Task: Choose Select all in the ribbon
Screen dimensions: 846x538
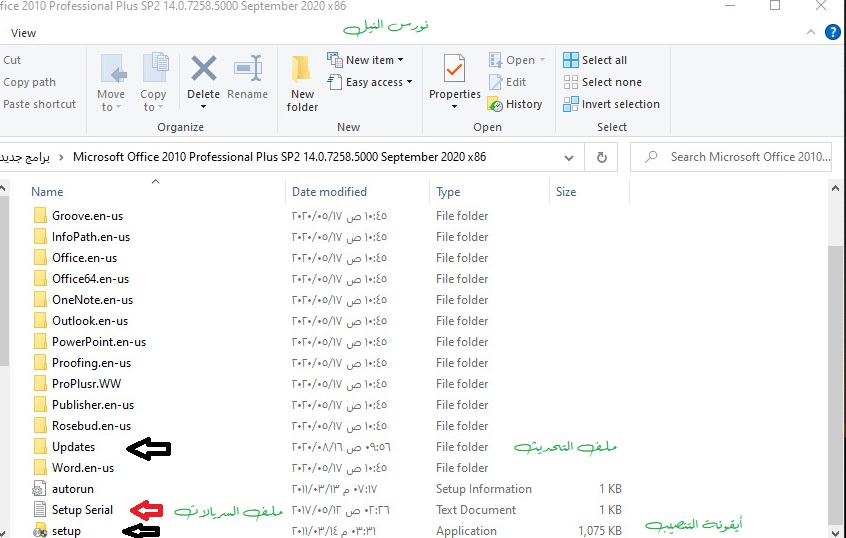Action: [596, 60]
